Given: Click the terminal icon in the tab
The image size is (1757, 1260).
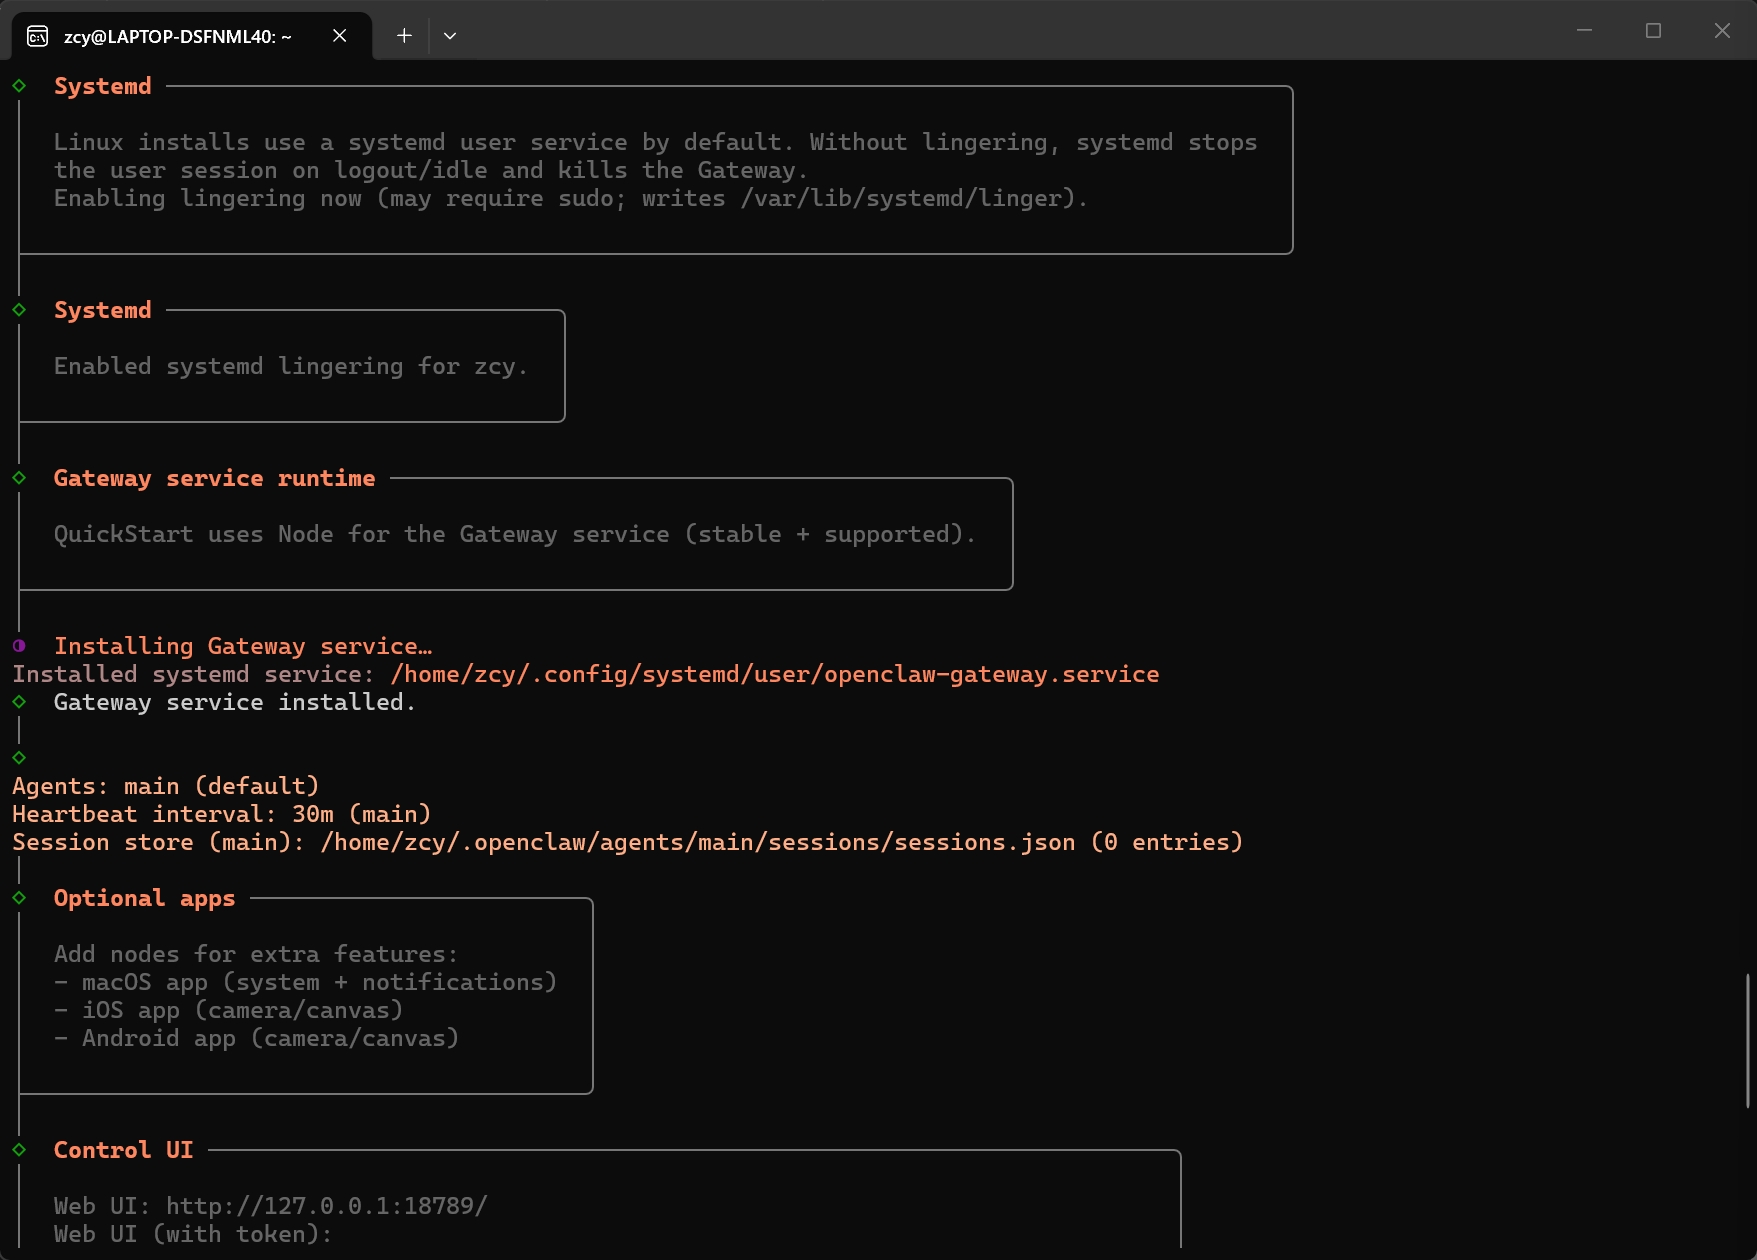Looking at the screenshot, I should 38,36.
